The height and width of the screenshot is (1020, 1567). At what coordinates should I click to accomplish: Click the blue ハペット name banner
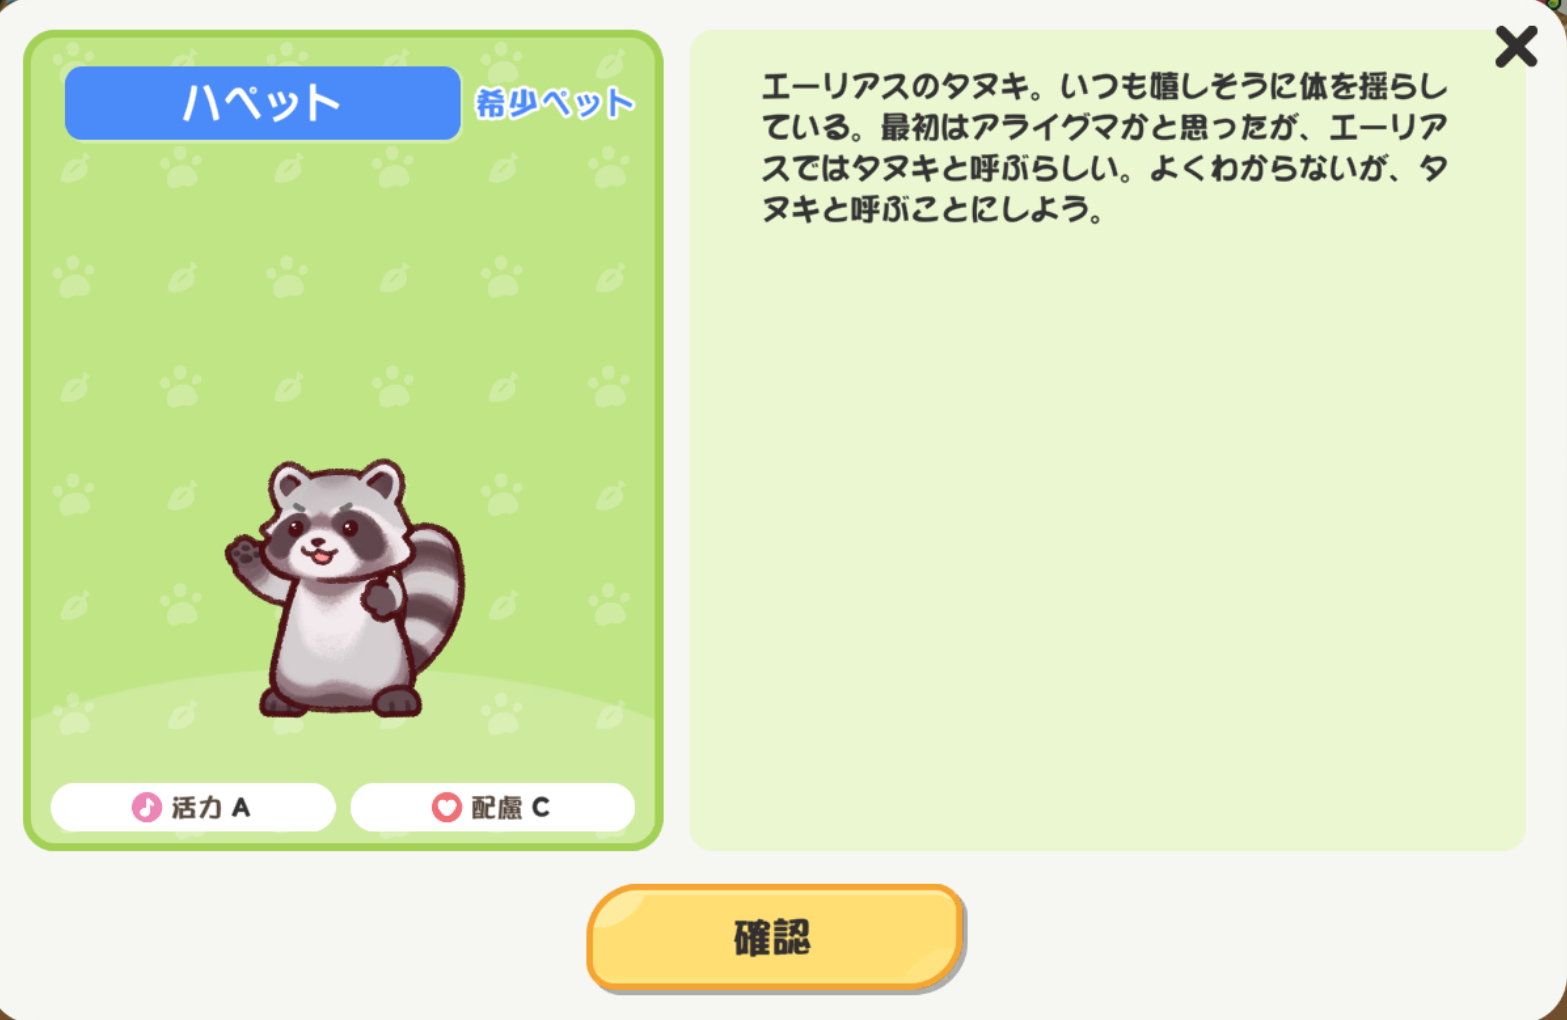click(262, 103)
